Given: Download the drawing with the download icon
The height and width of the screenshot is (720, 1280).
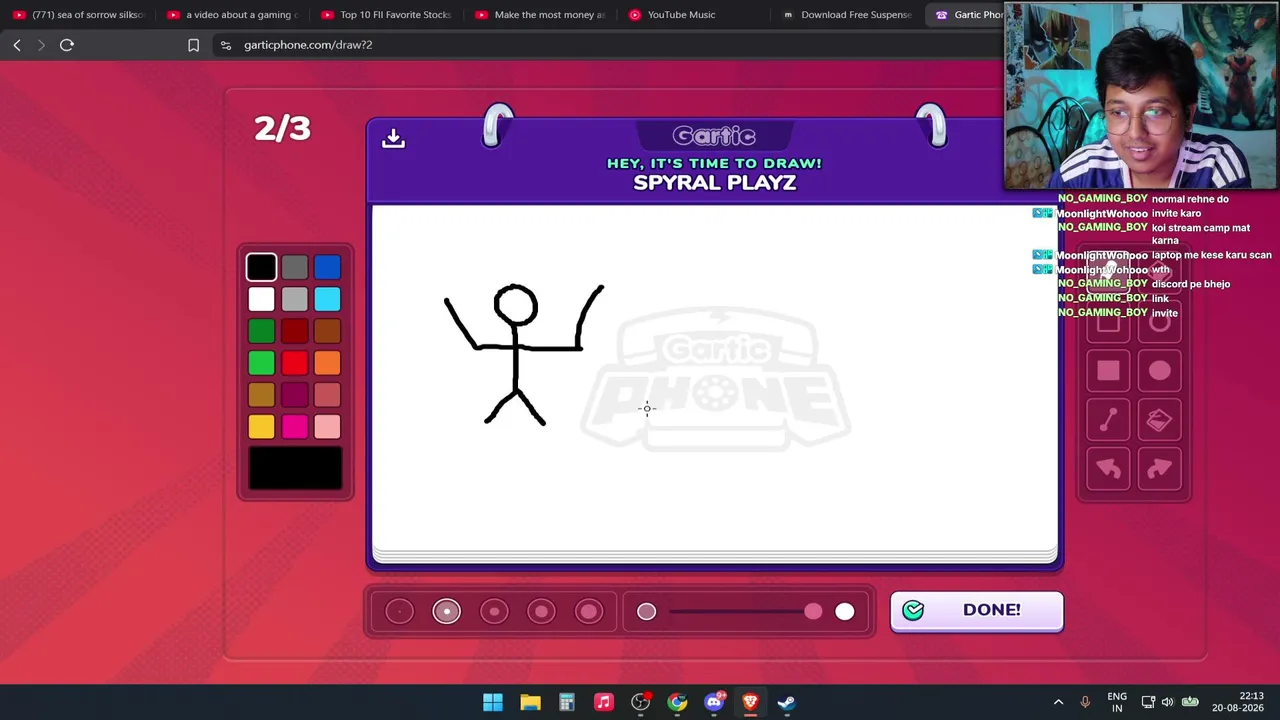Looking at the screenshot, I should click(393, 138).
